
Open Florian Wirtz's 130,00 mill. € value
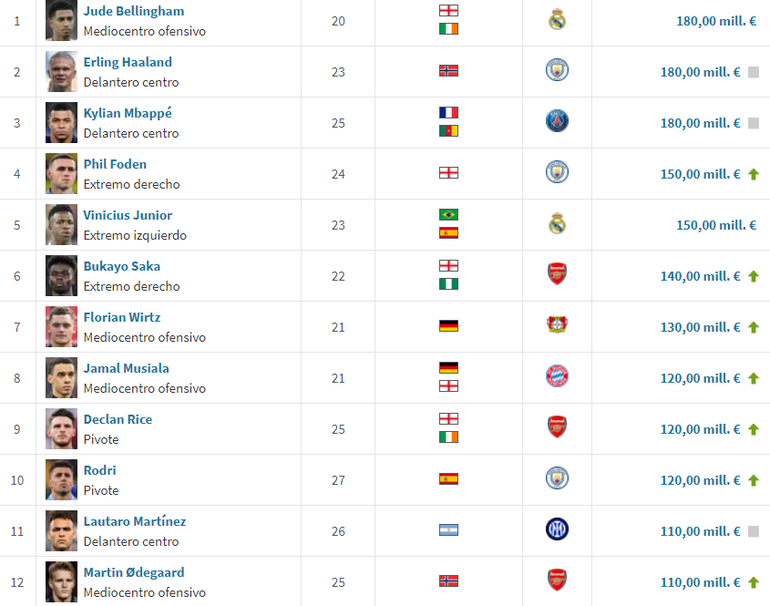click(700, 327)
